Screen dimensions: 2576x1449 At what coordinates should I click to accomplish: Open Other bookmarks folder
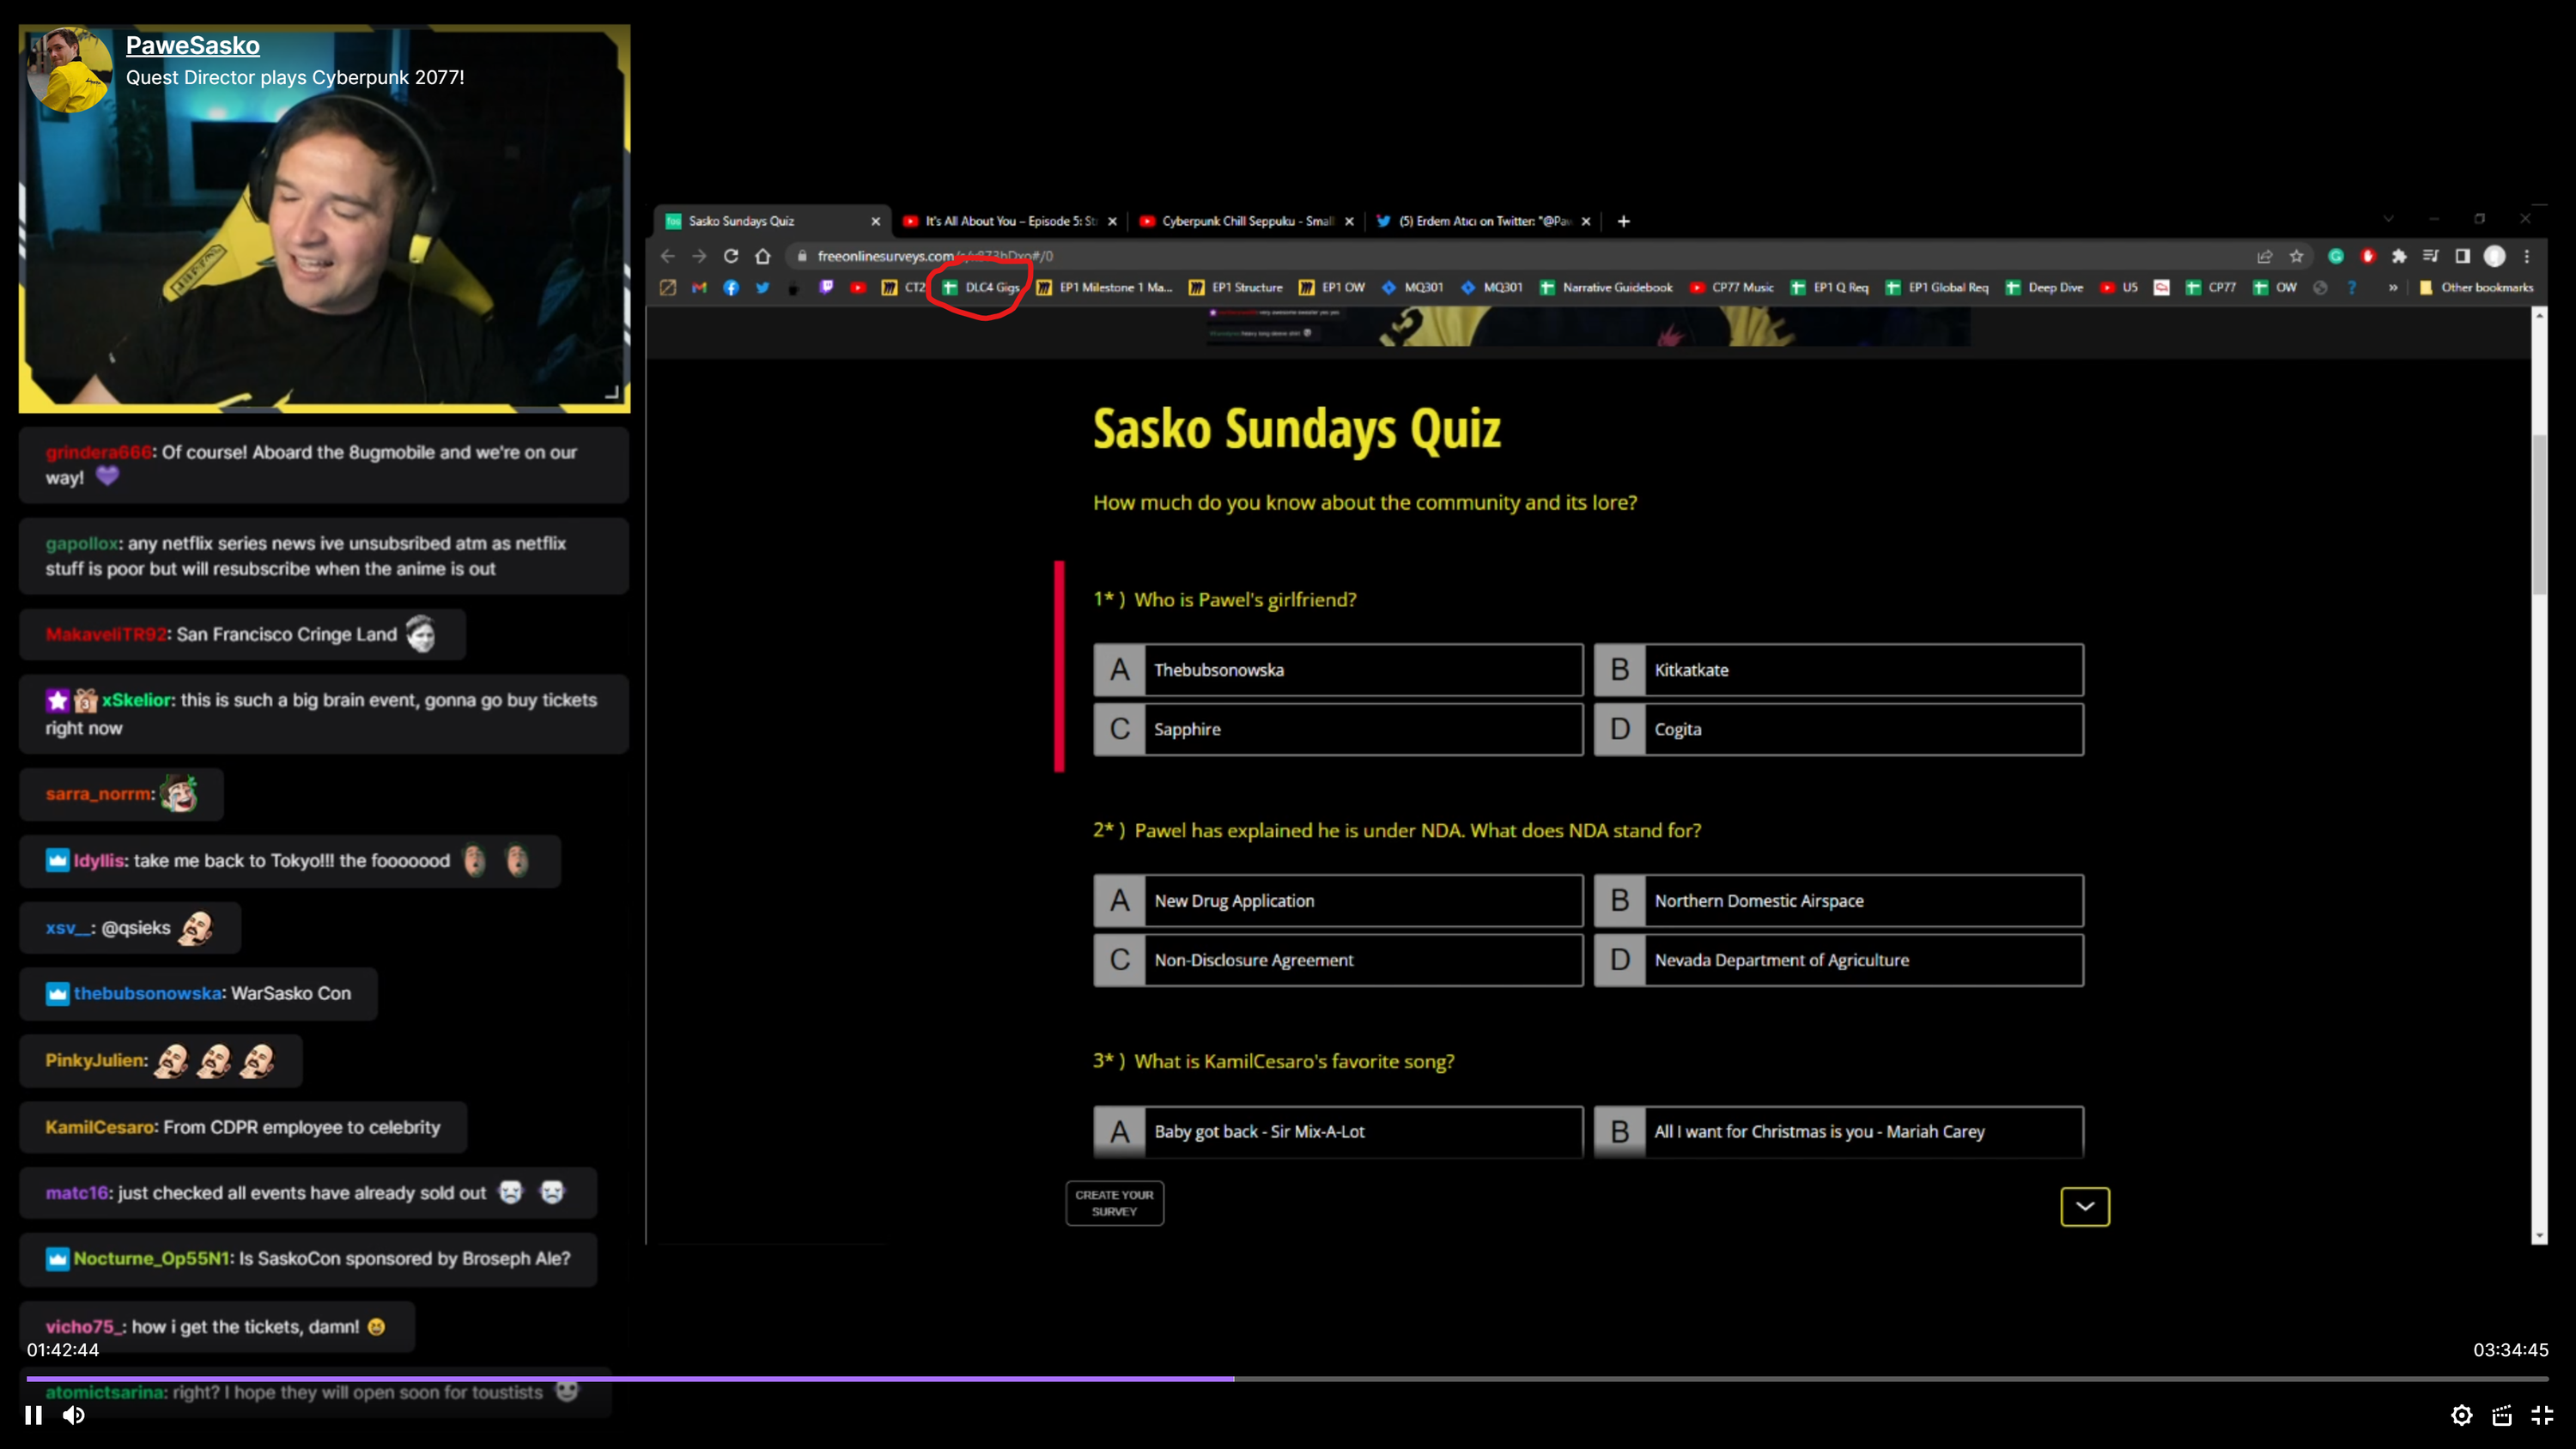point(2476,288)
